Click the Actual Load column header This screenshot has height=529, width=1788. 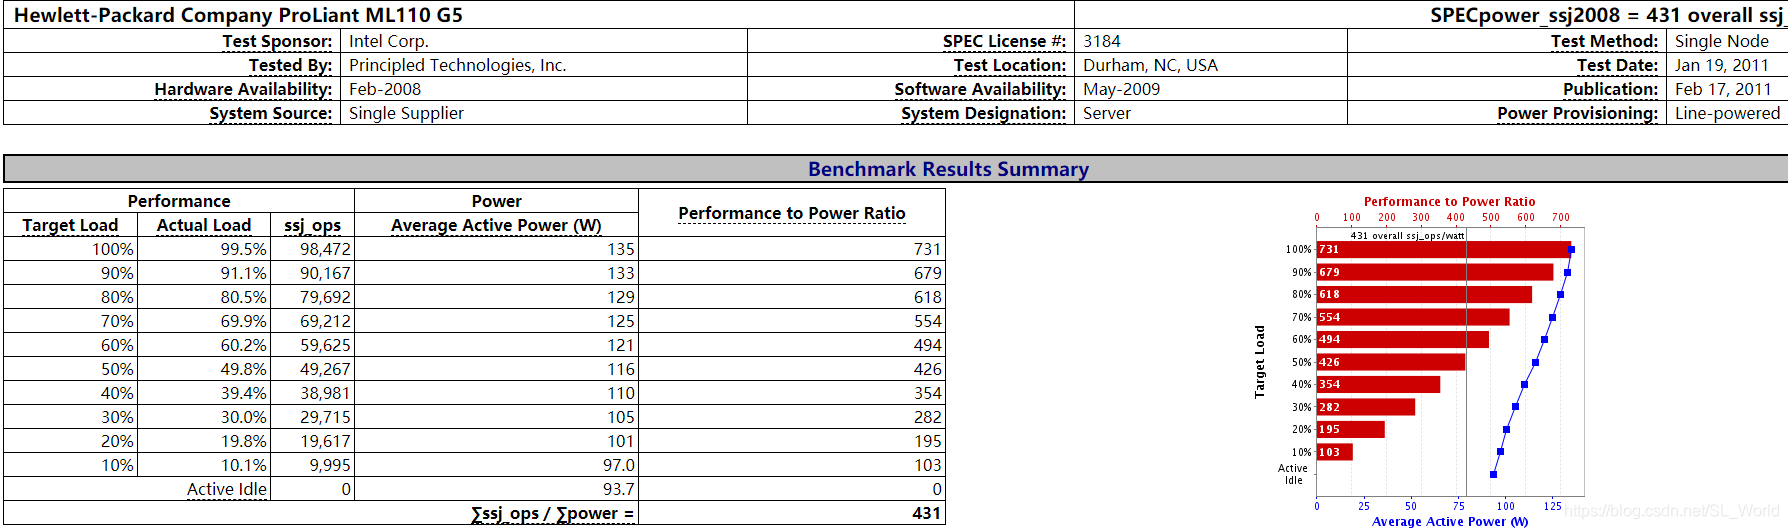[204, 225]
